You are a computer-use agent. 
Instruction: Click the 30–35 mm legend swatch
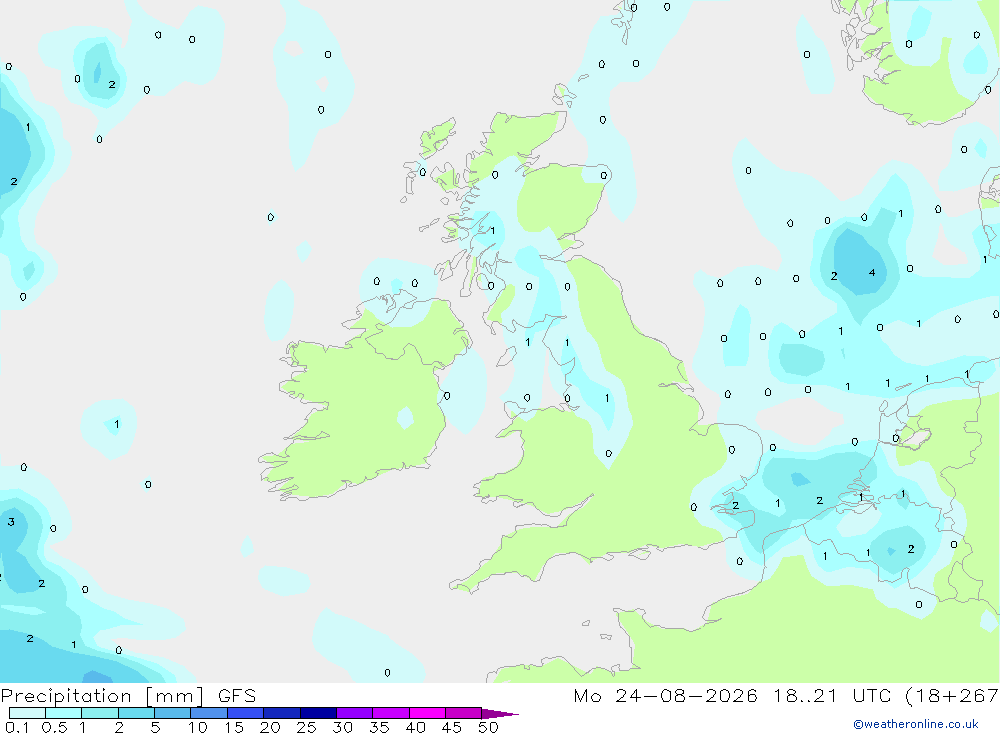pos(355,713)
